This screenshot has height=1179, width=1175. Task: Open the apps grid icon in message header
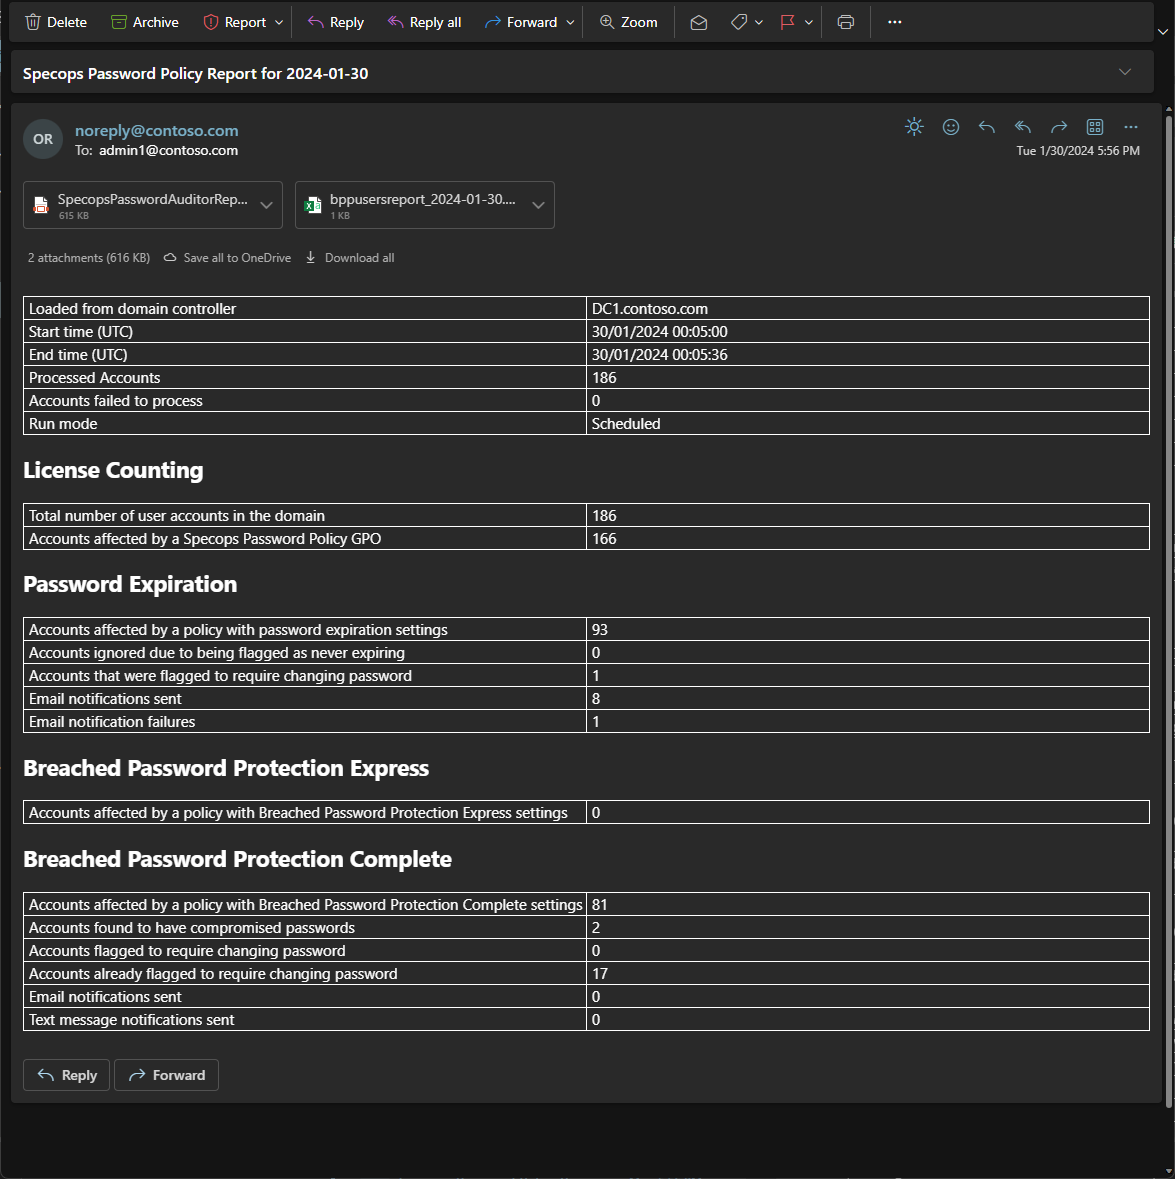point(1095,126)
